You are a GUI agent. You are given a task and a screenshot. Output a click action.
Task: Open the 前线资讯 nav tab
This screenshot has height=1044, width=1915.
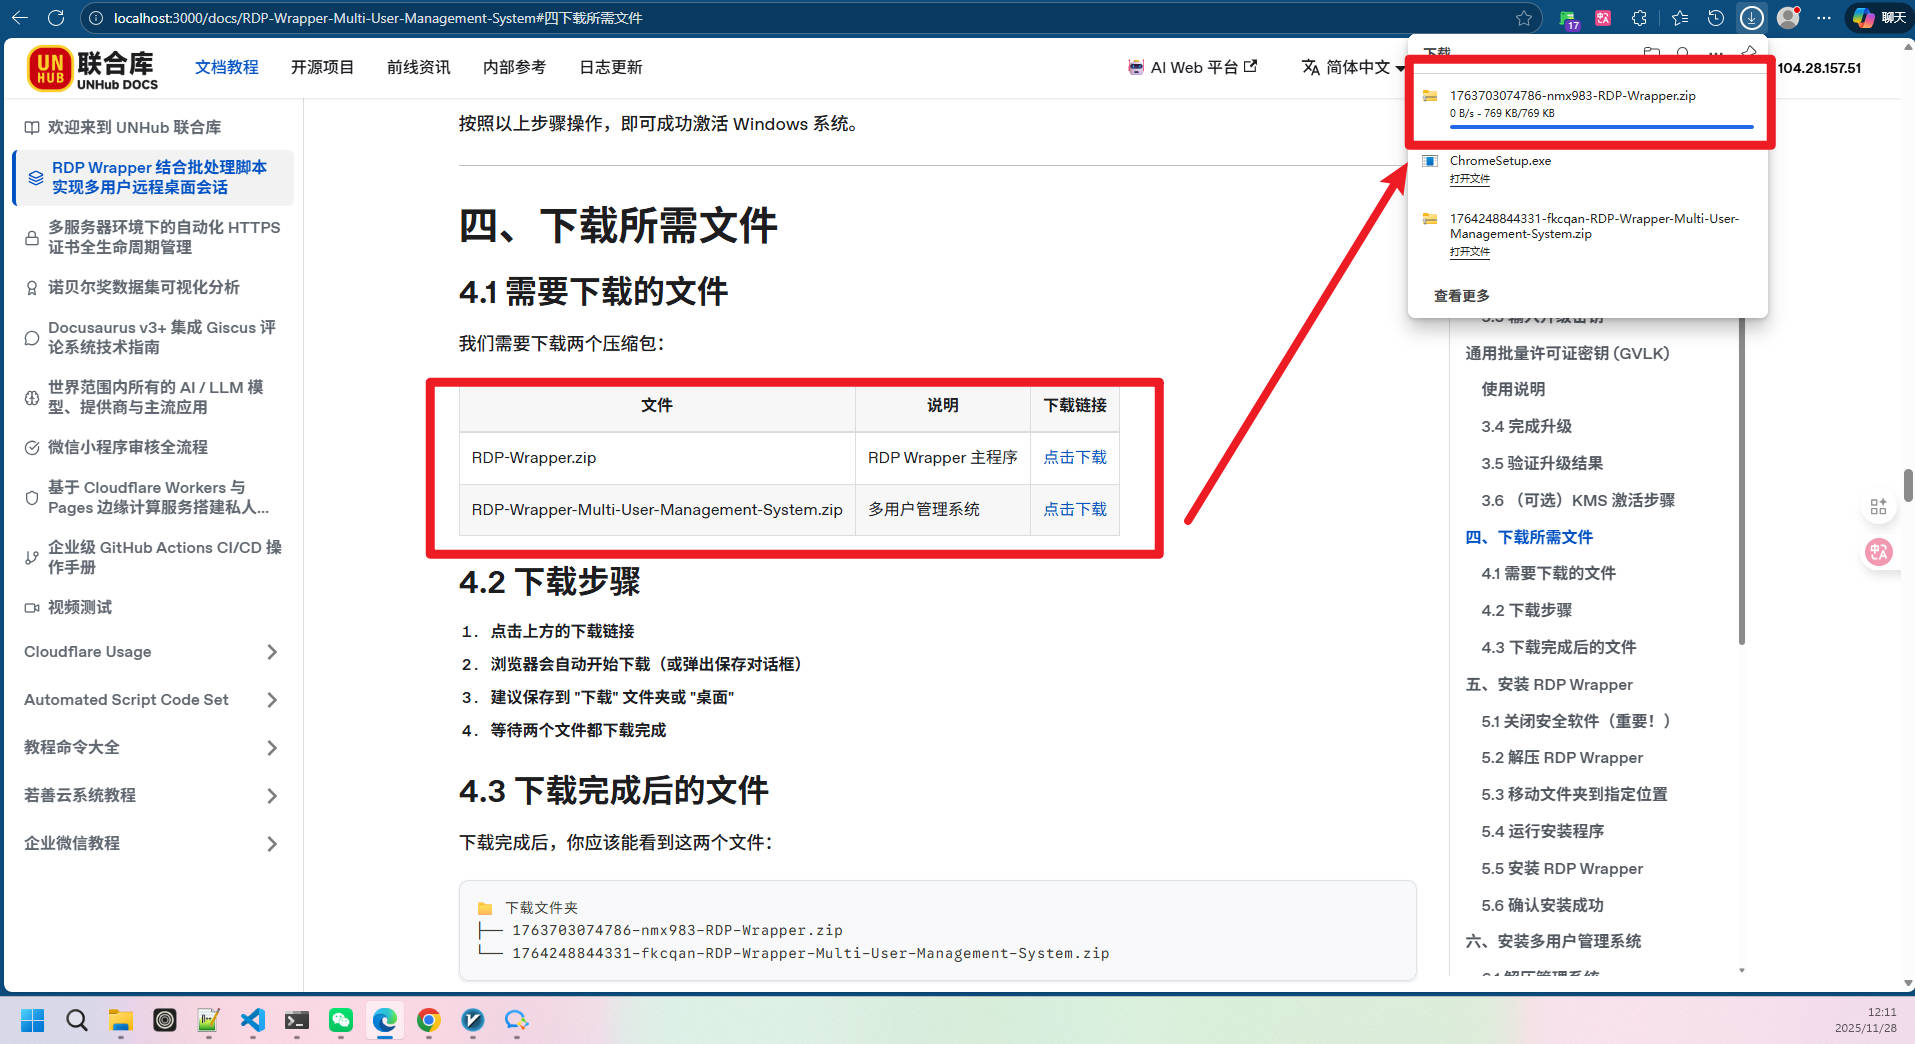coord(418,67)
